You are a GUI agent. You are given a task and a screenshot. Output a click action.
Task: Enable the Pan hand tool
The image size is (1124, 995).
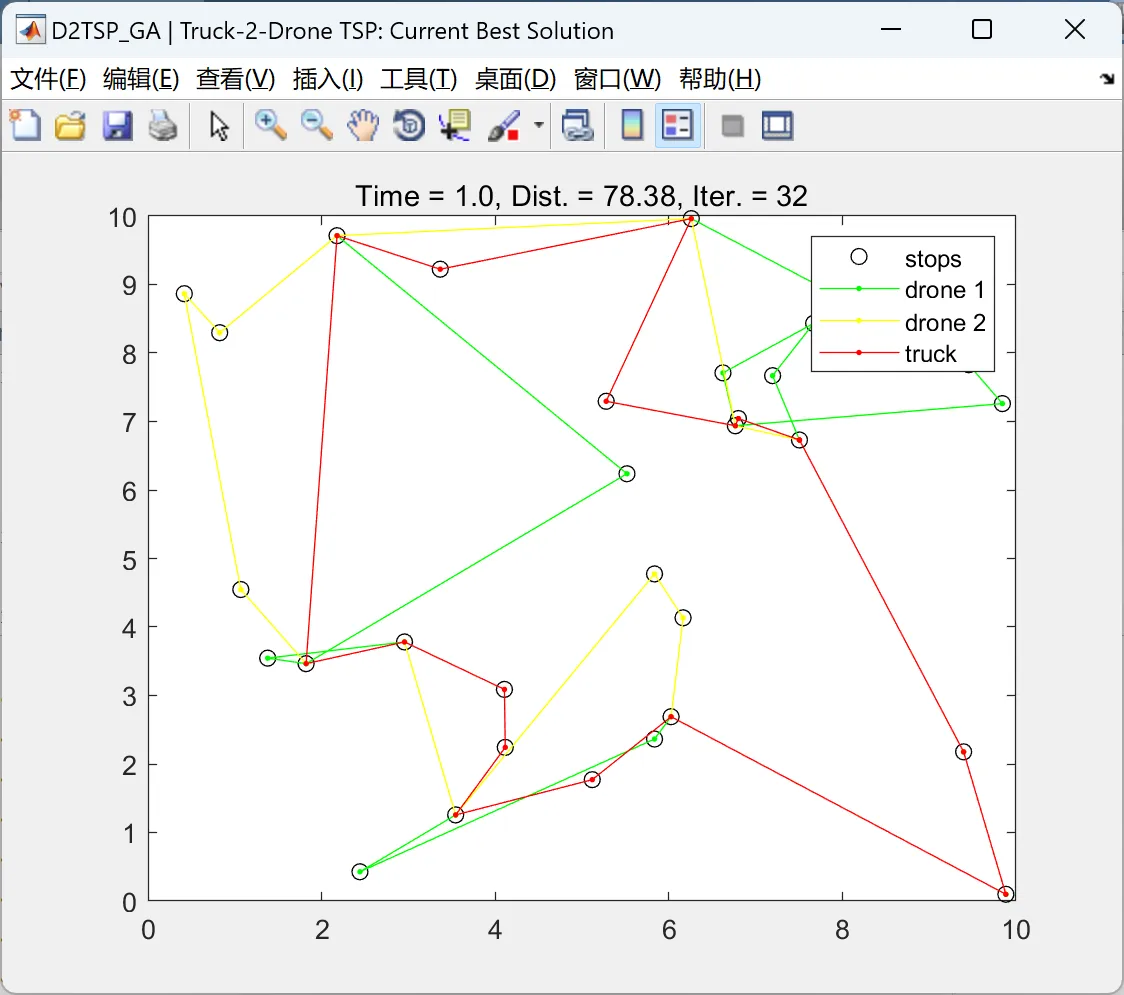[x=363, y=125]
